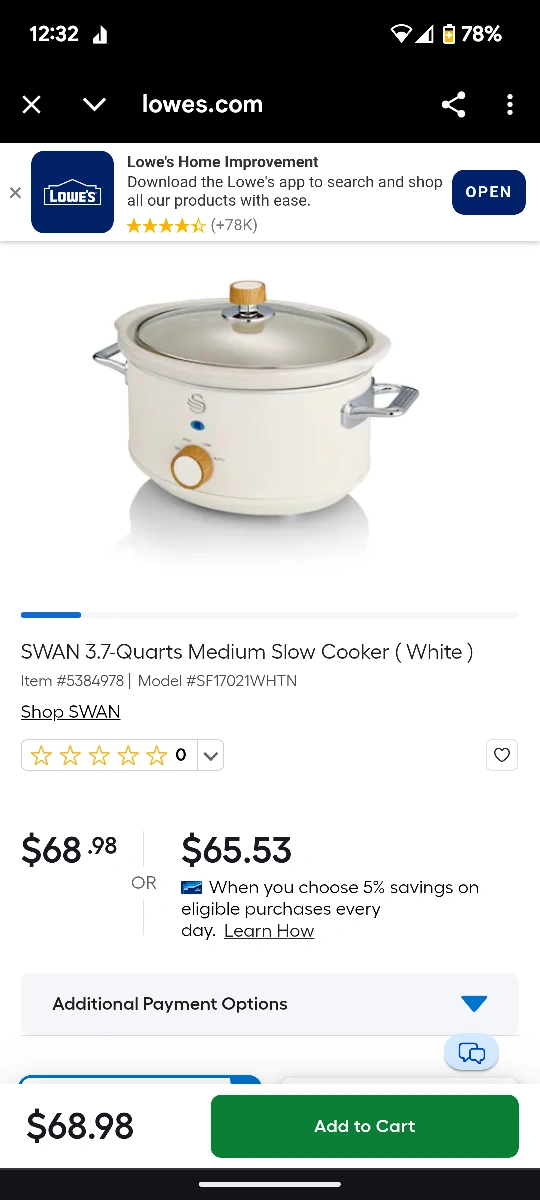
Task: Tap the lowes.com address bar text
Action: (202, 105)
